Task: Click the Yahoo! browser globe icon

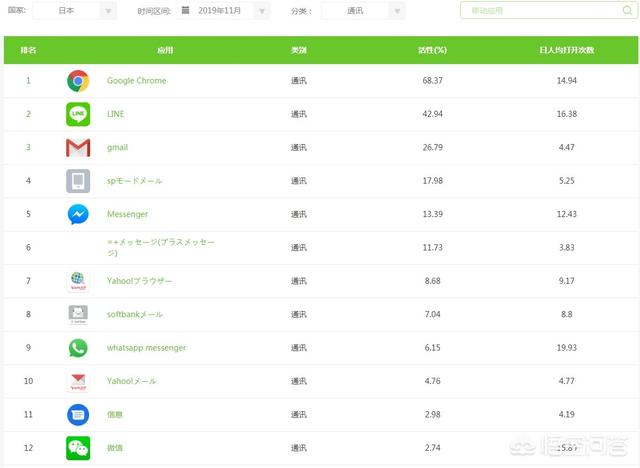Action: click(x=78, y=281)
